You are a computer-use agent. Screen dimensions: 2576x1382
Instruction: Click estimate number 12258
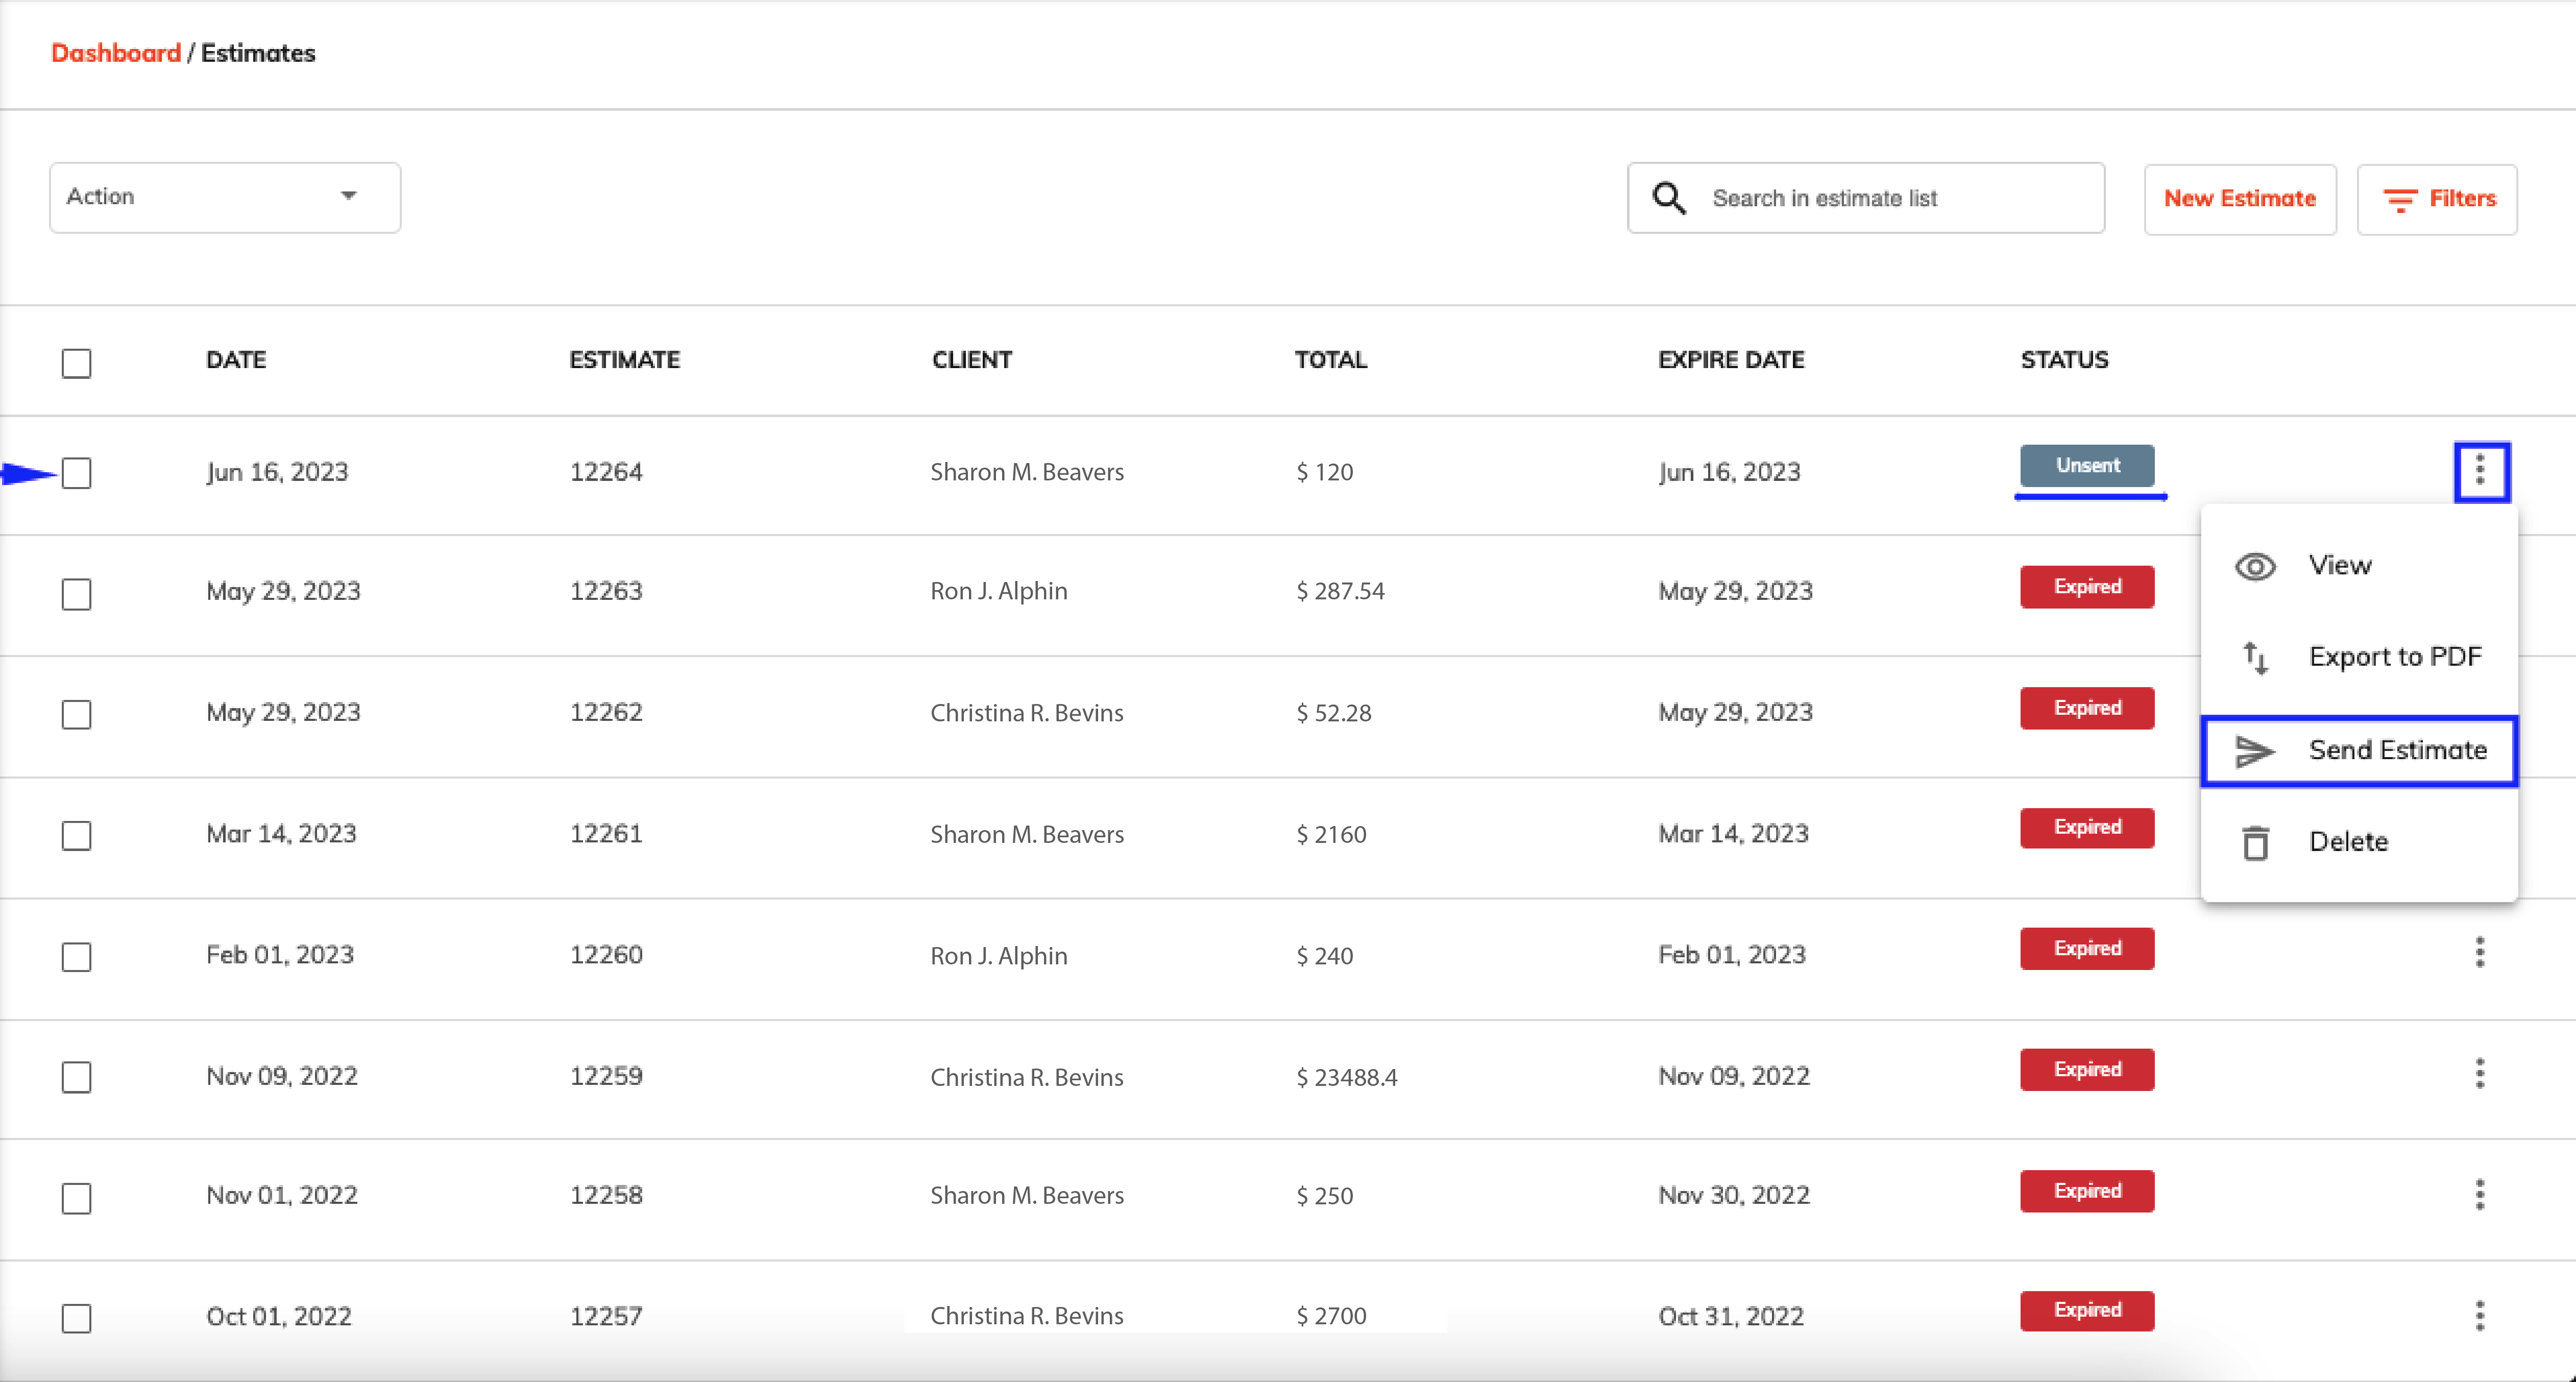click(x=606, y=1195)
